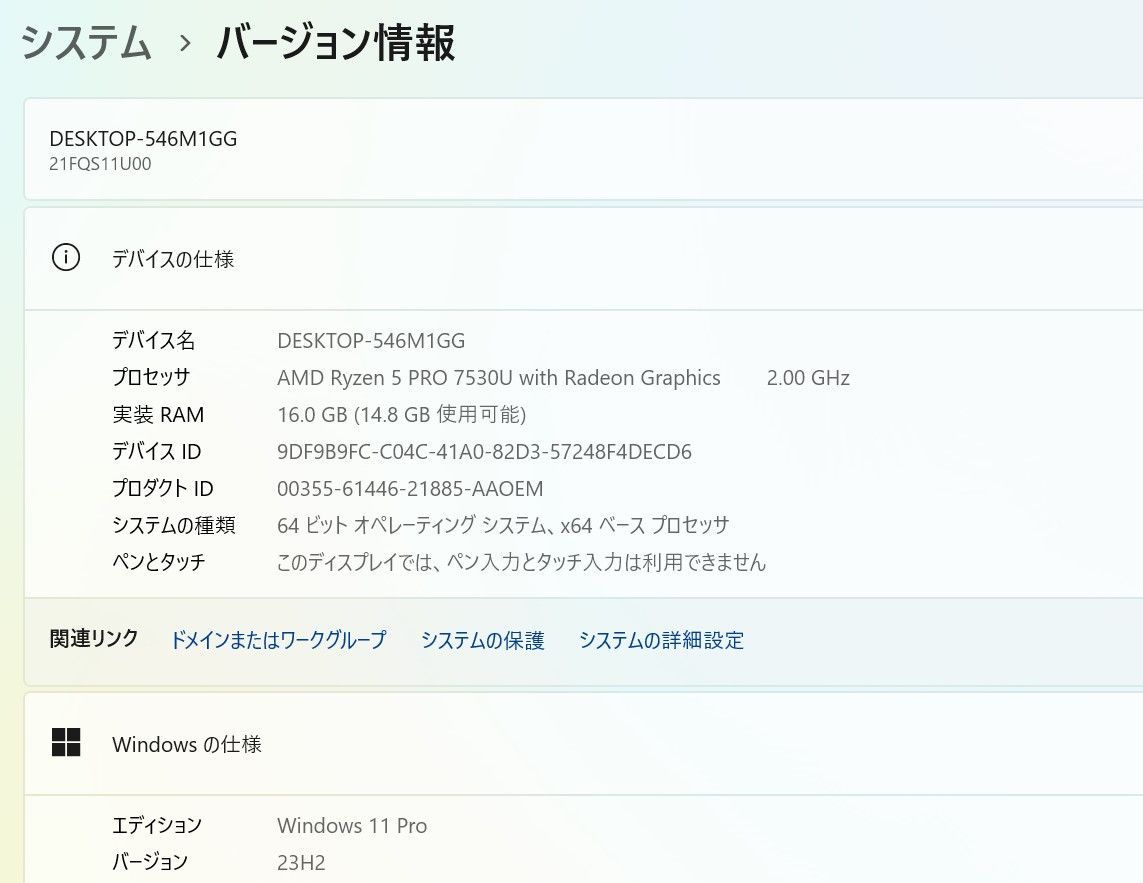Screen dimensions: 1143x883
Task: Click the バージョン label in Windows specs
Action: [150, 862]
